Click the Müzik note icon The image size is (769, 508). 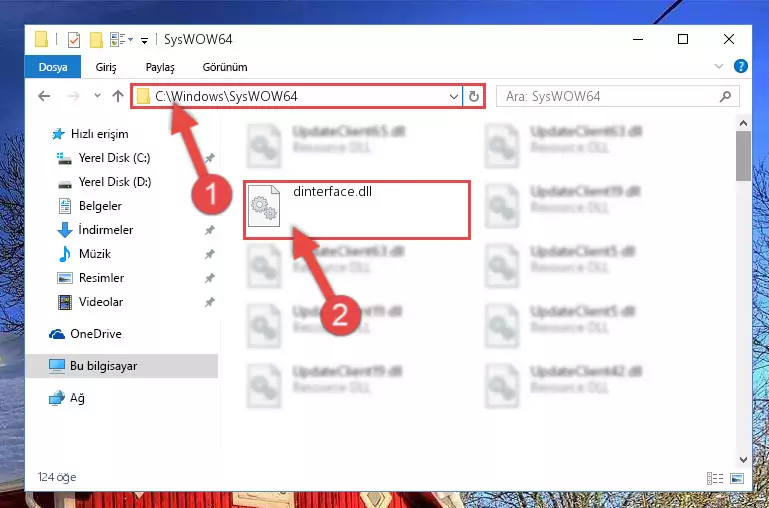(65, 254)
